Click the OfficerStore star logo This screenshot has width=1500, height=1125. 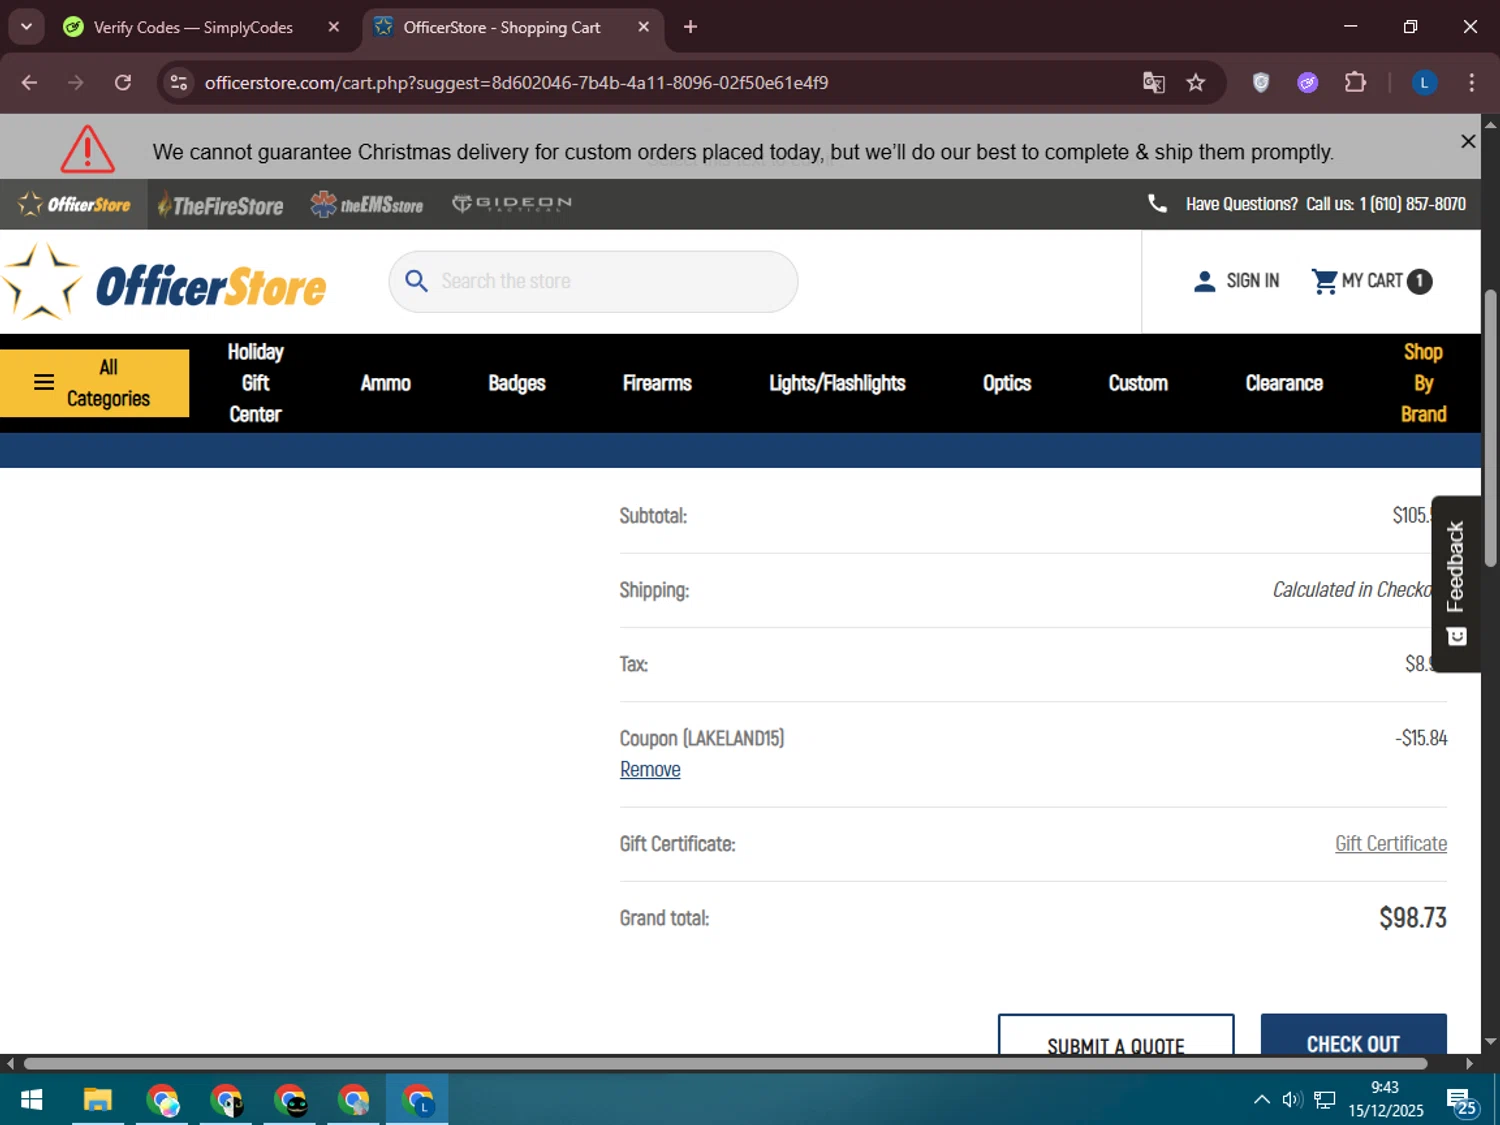pos(165,284)
